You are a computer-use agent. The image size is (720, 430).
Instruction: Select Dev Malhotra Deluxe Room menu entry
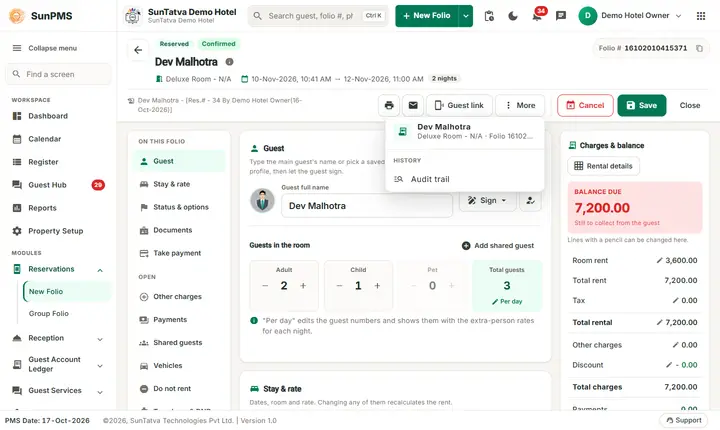[x=465, y=131]
